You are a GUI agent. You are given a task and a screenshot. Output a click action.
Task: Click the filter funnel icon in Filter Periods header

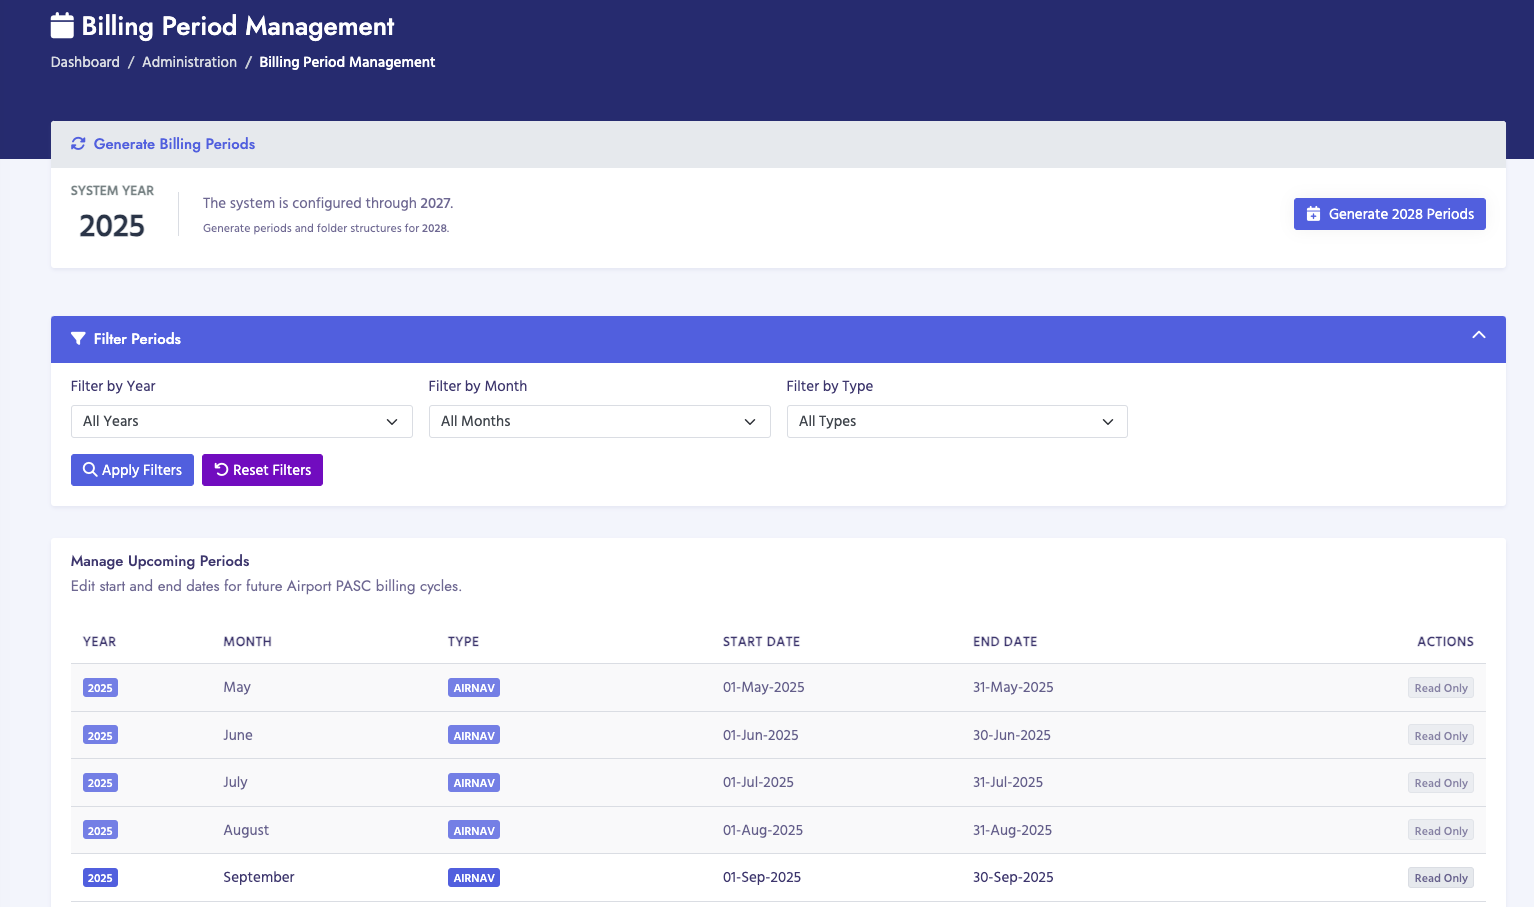[79, 338]
